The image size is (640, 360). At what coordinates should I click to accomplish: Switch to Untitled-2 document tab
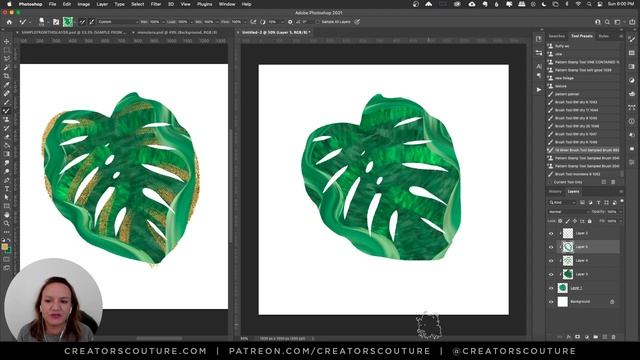[276, 32]
